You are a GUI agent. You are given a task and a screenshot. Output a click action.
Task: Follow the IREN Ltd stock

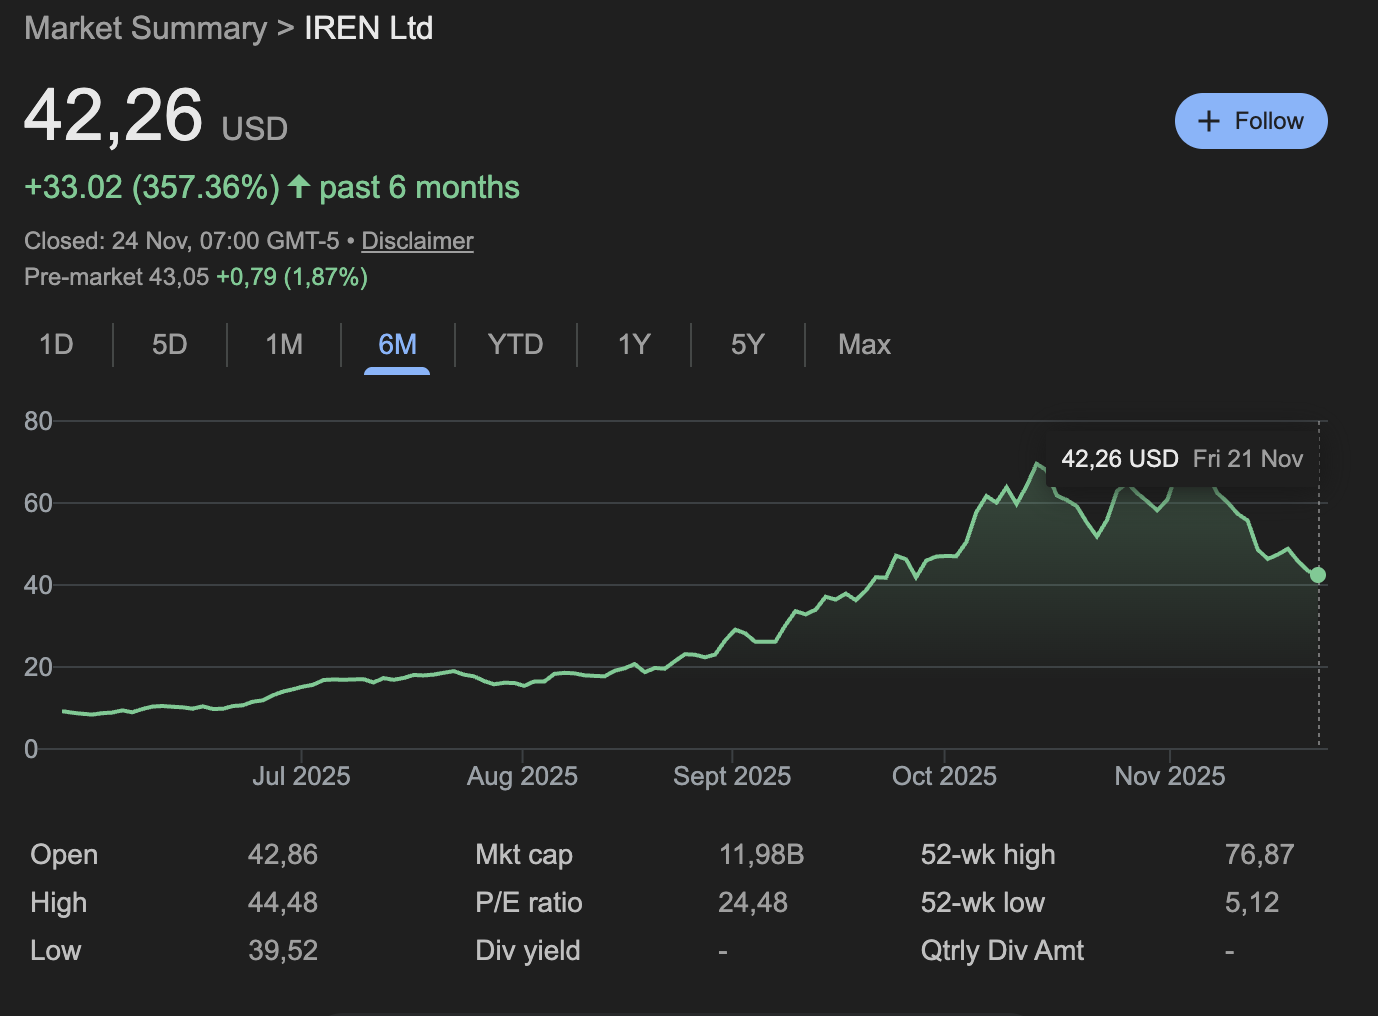point(1251,121)
